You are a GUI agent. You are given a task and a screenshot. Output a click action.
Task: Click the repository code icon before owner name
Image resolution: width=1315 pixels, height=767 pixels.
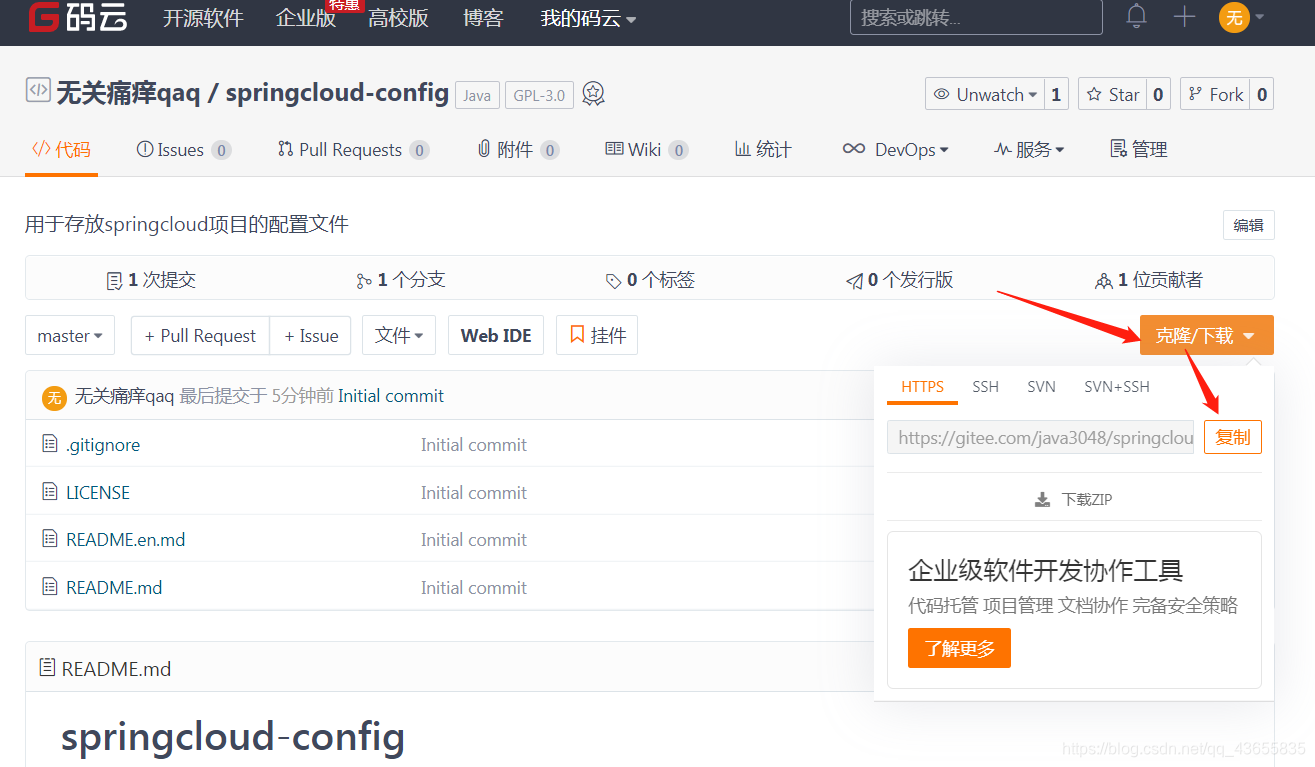tap(37, 90)
